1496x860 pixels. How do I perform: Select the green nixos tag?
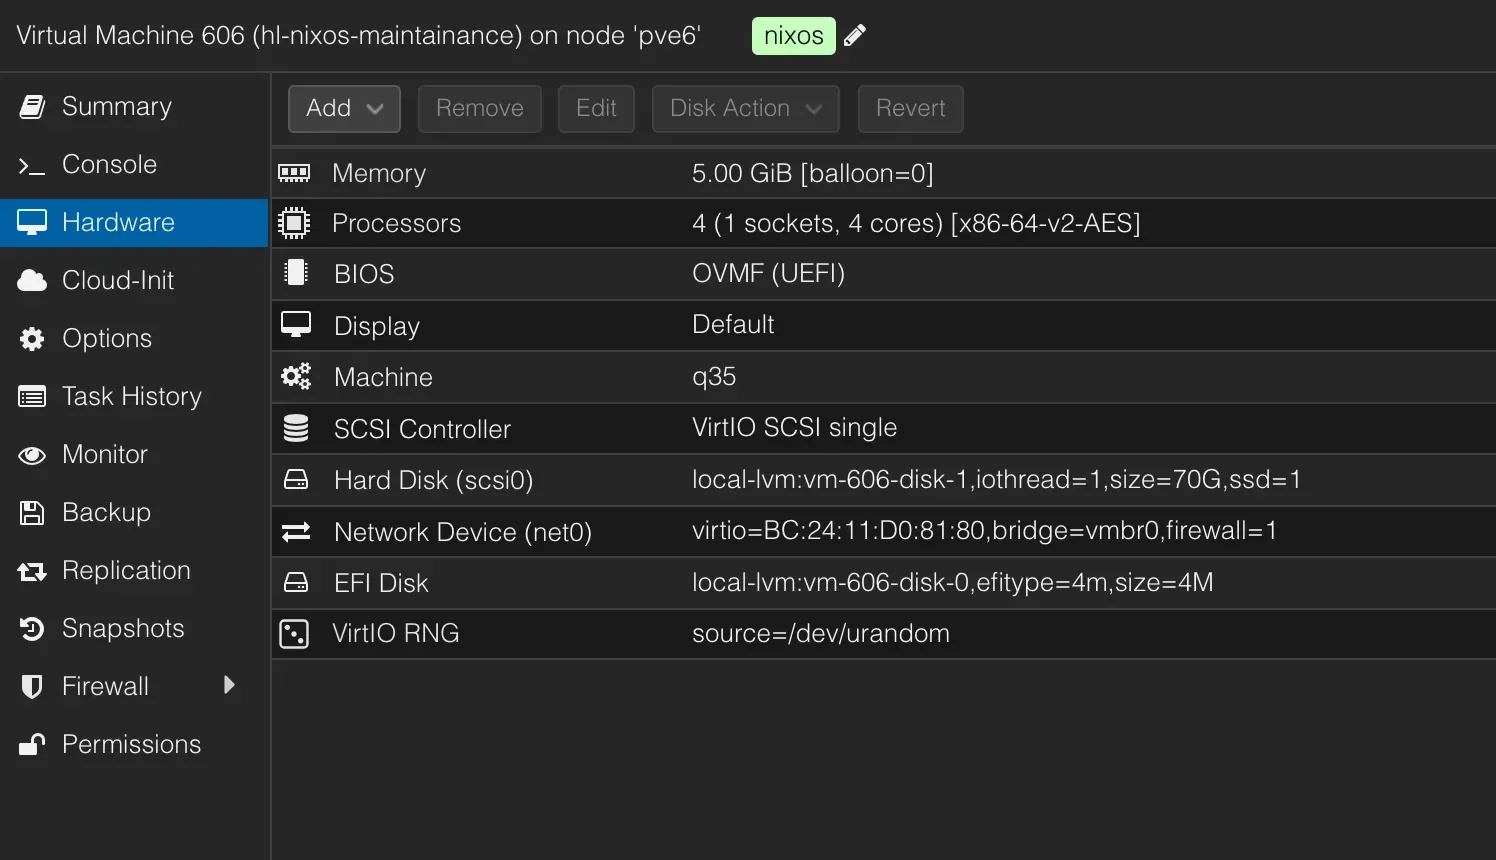[x=793, y=35]
